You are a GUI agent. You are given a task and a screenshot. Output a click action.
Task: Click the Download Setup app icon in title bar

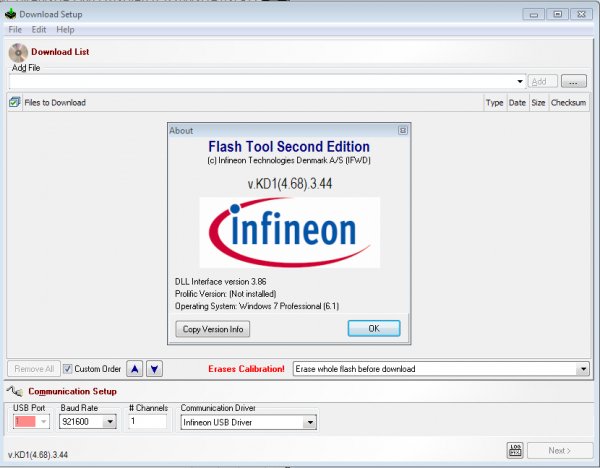click(x=11, y=14)
